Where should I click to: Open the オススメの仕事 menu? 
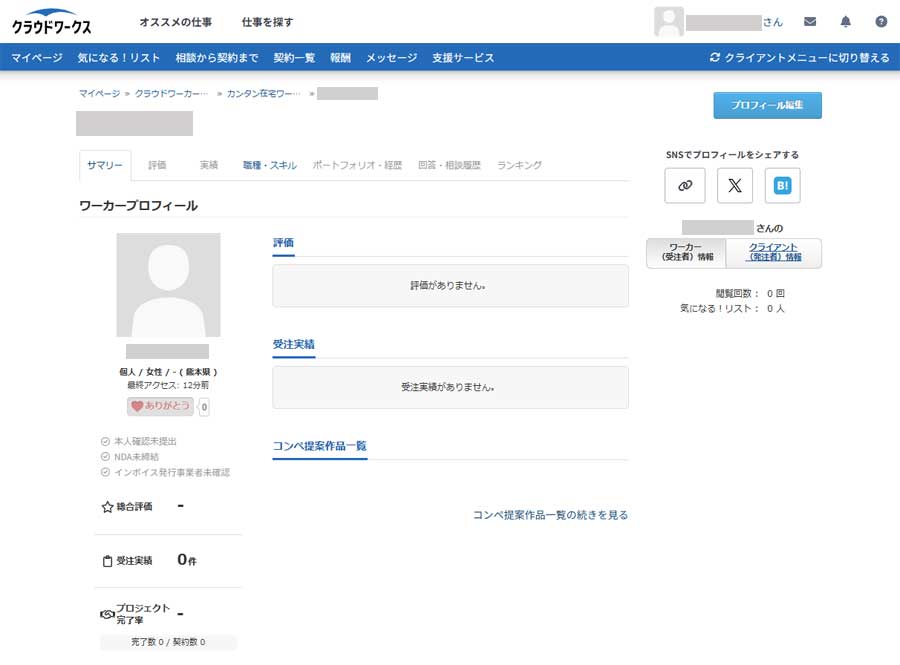click(175, 22)
